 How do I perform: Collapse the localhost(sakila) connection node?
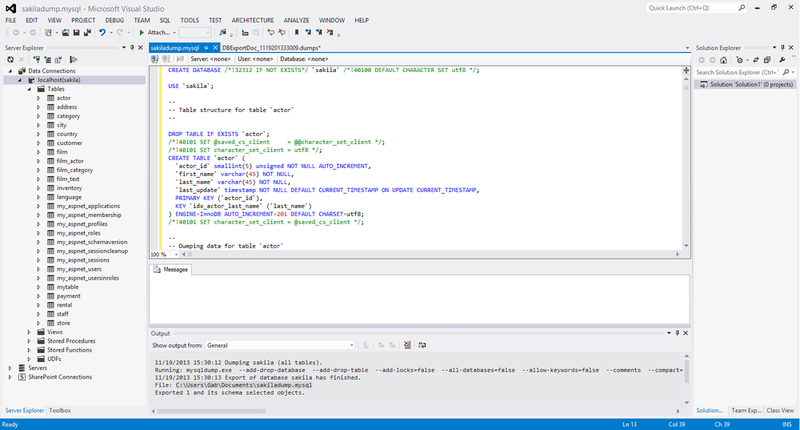[20, 80]
